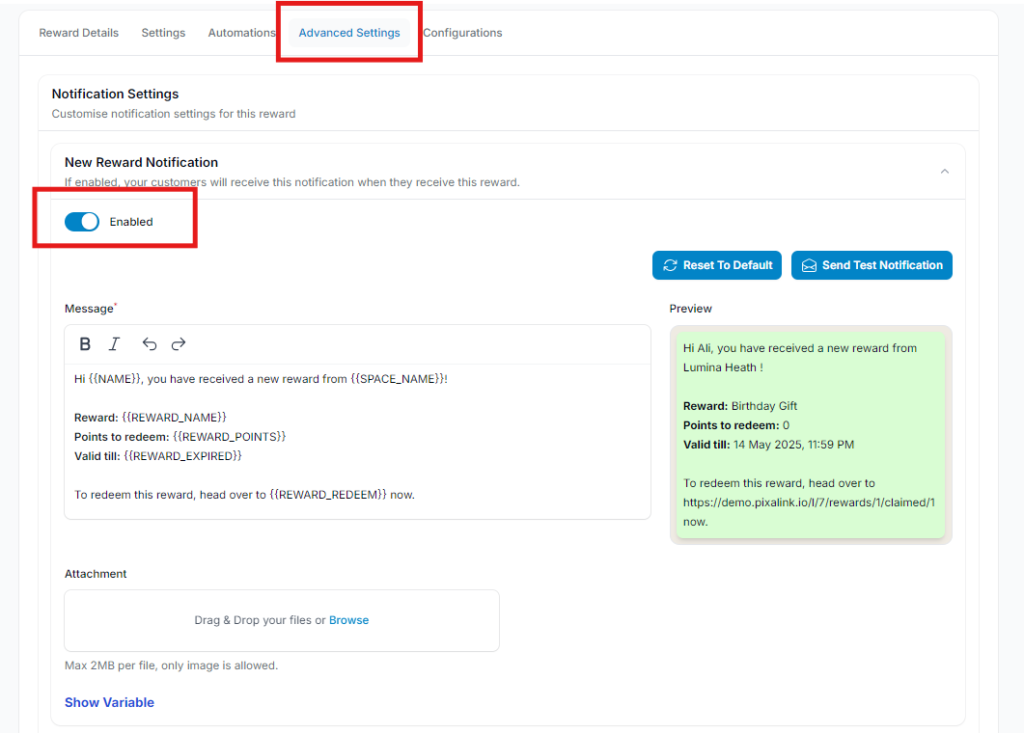
Task: Click the Reset To Default button
Action: click(716, 265)
